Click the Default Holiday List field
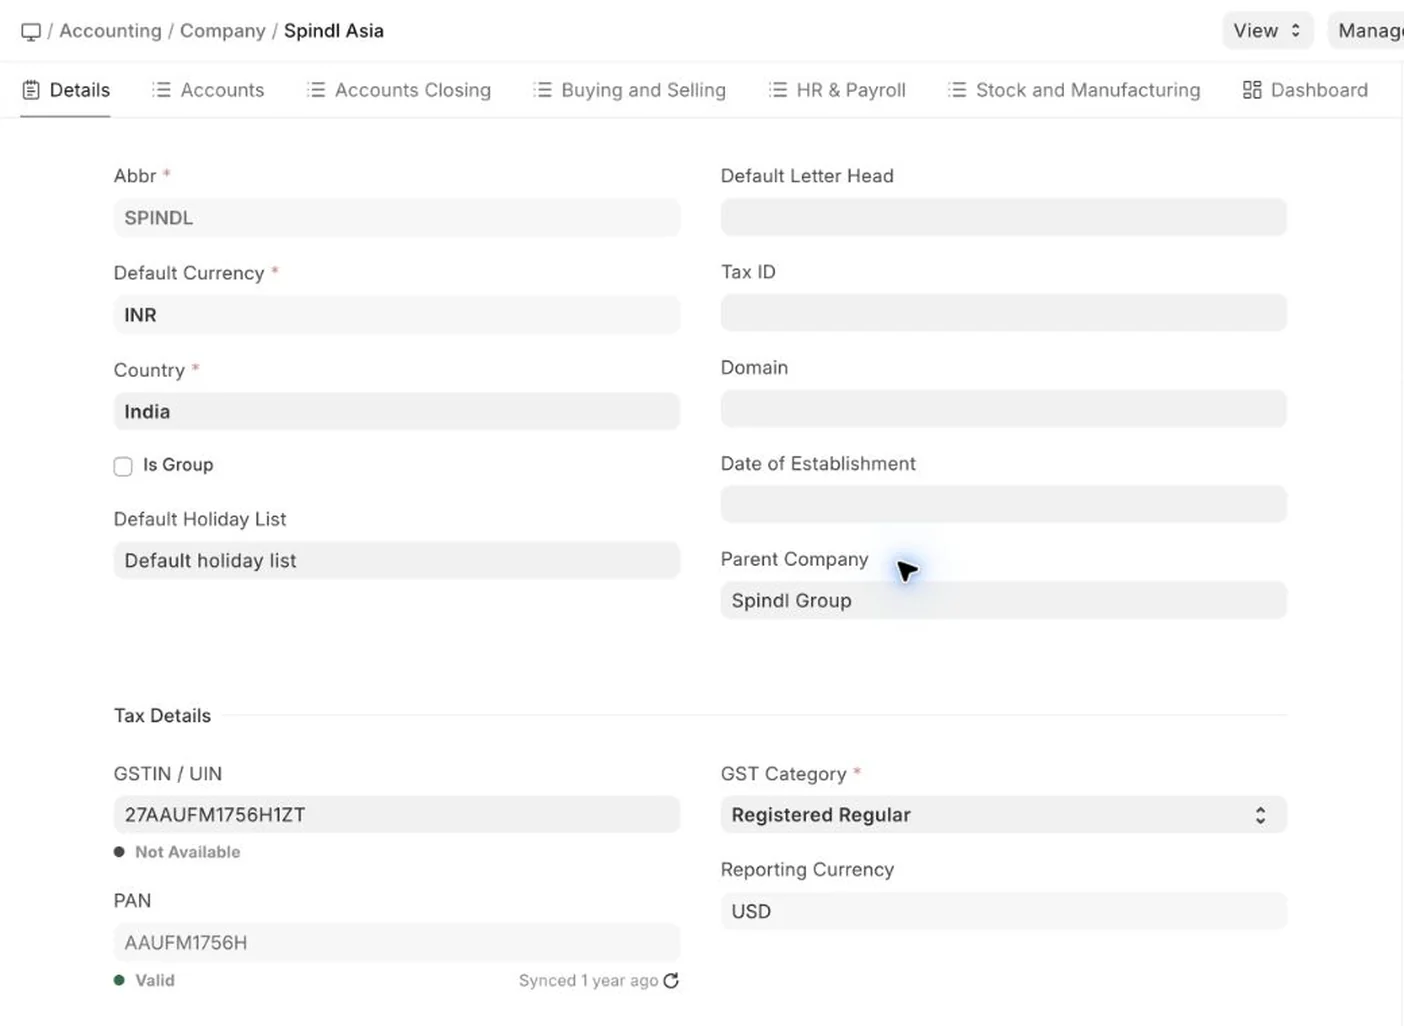This screenshot has height=1026, width=1404. tap(397, 561)
